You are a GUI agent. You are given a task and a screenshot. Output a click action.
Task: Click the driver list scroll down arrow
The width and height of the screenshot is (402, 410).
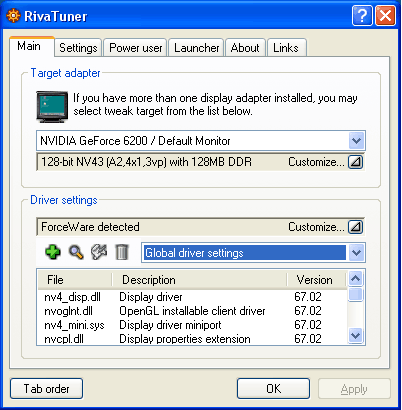coord(356,335)
